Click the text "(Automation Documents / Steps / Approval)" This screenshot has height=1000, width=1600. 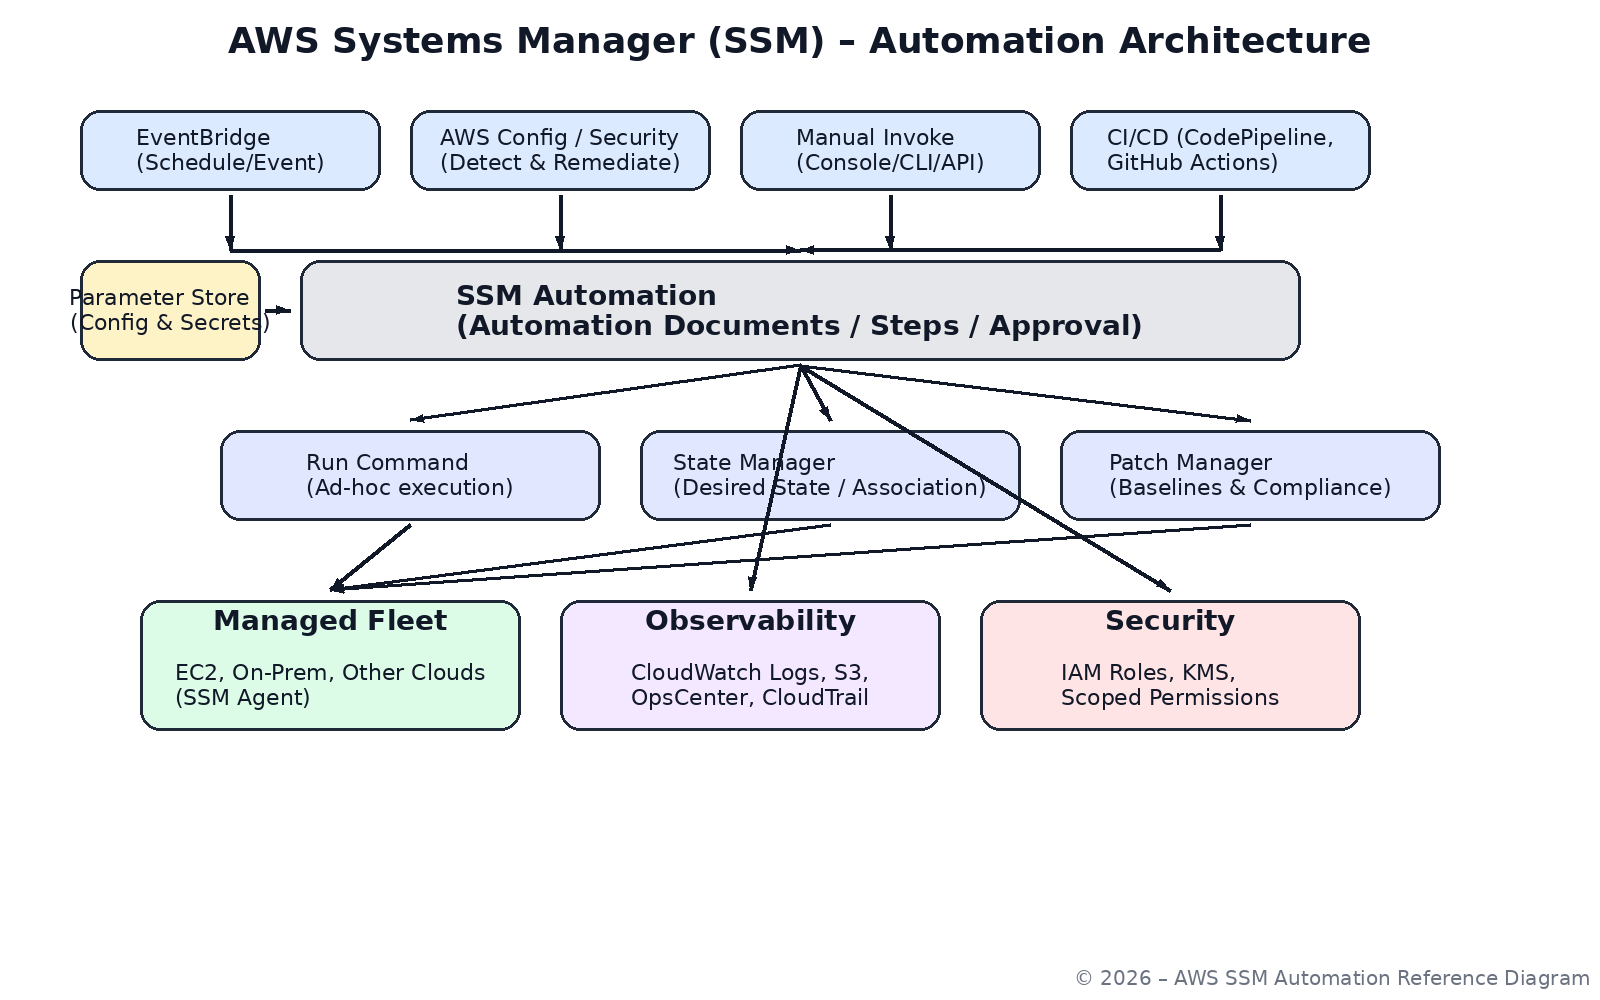pyautogui.click(x=799, y=326)
